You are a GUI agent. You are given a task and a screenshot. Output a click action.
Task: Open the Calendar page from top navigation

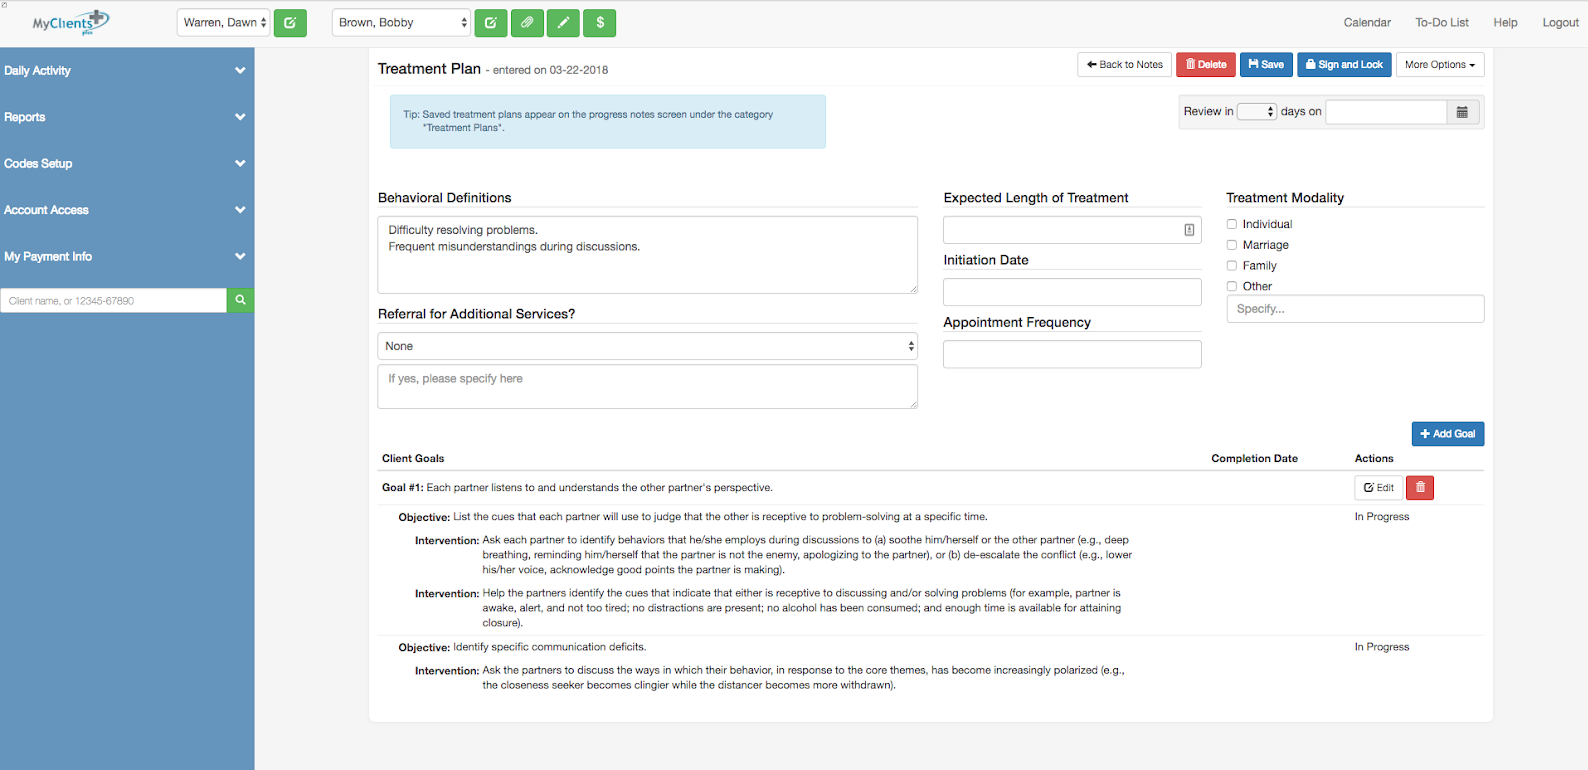[1367, 23]
